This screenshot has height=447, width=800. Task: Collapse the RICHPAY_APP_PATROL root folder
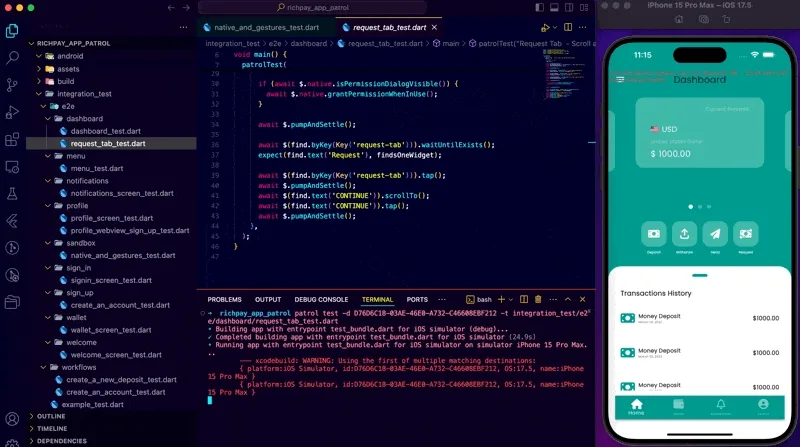pos(32,43)
